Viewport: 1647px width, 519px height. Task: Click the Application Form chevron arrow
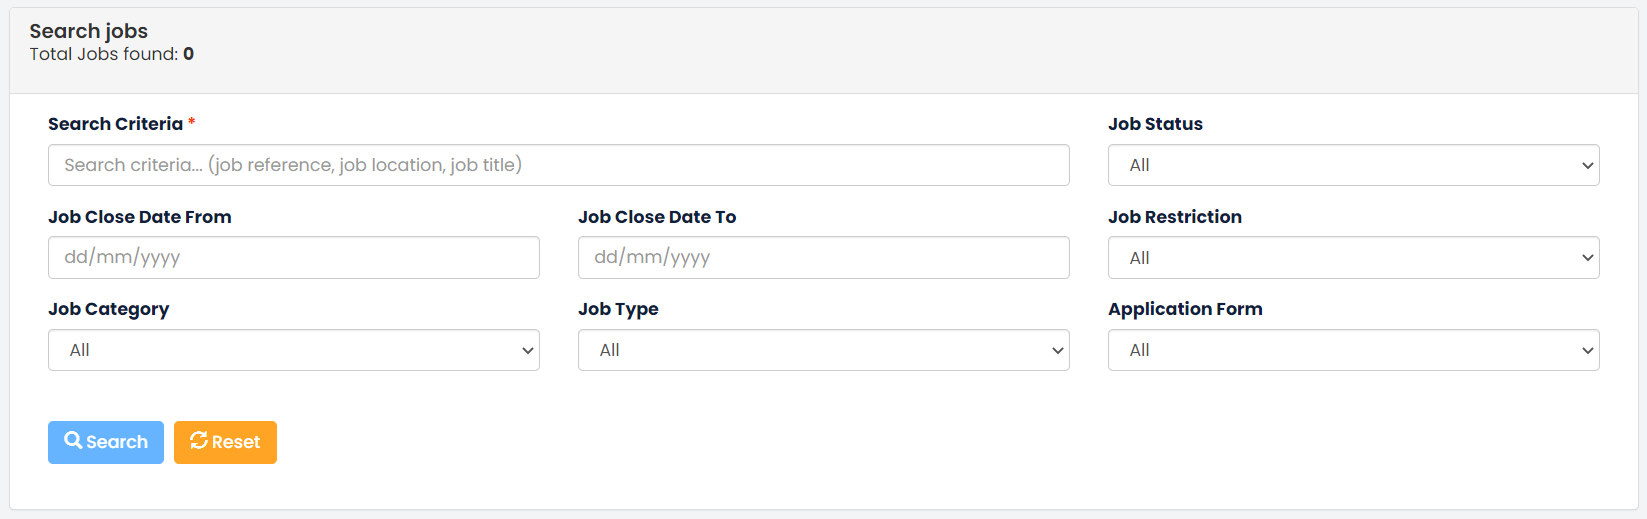click(1587, 351)
